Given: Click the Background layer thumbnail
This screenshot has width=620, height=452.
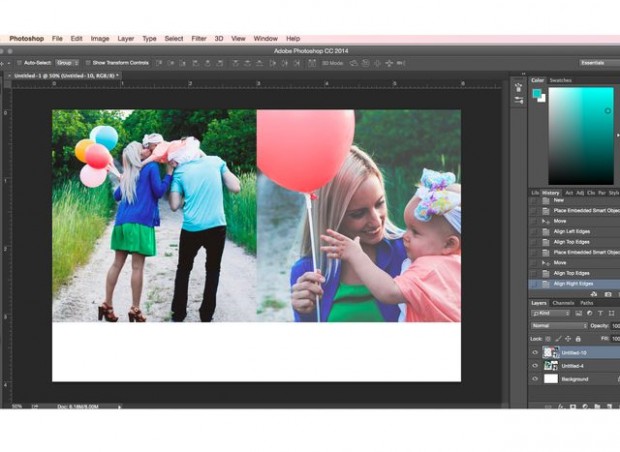Looking at the screenshot, I should 551,379.
